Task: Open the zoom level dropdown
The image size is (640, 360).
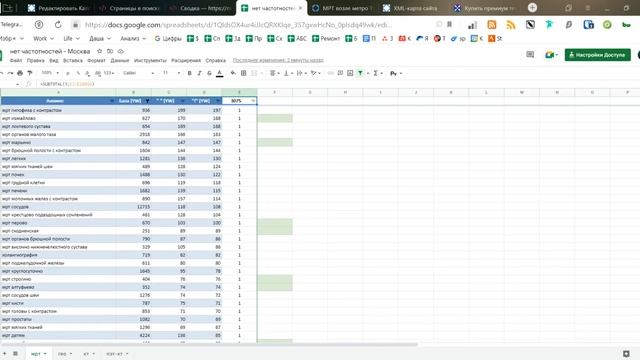Action: click(x=50, y=73)
